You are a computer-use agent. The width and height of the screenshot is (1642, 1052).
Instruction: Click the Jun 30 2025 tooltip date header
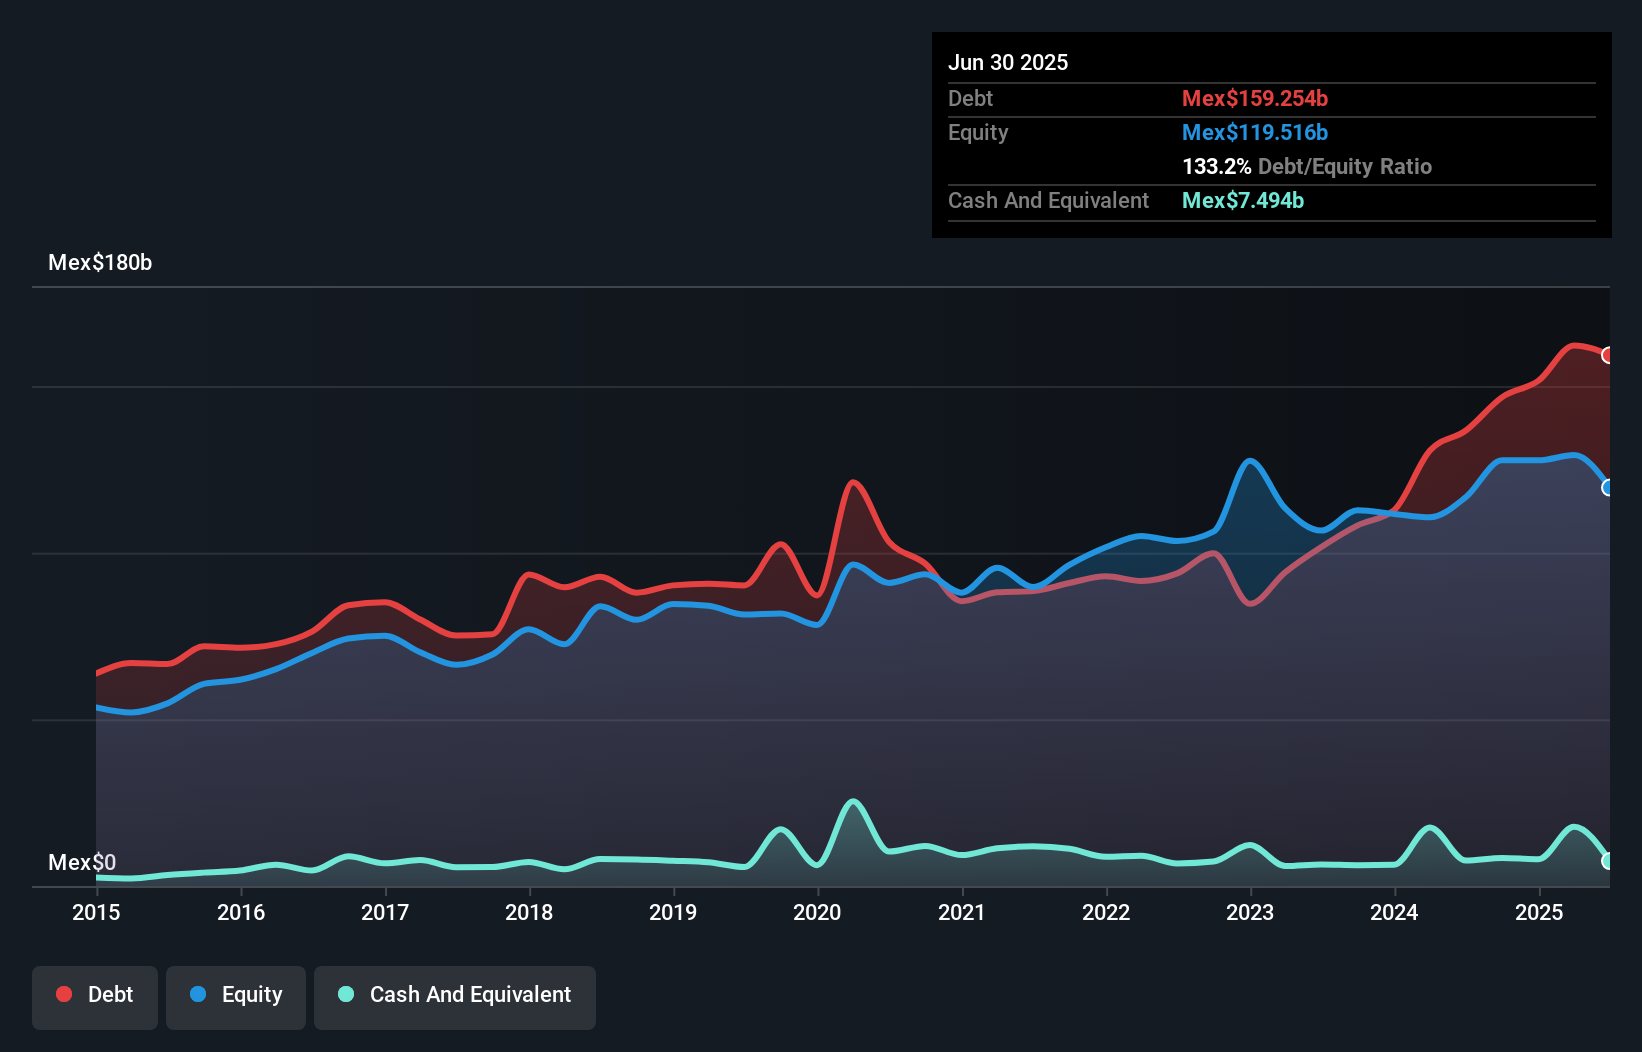1008,62
